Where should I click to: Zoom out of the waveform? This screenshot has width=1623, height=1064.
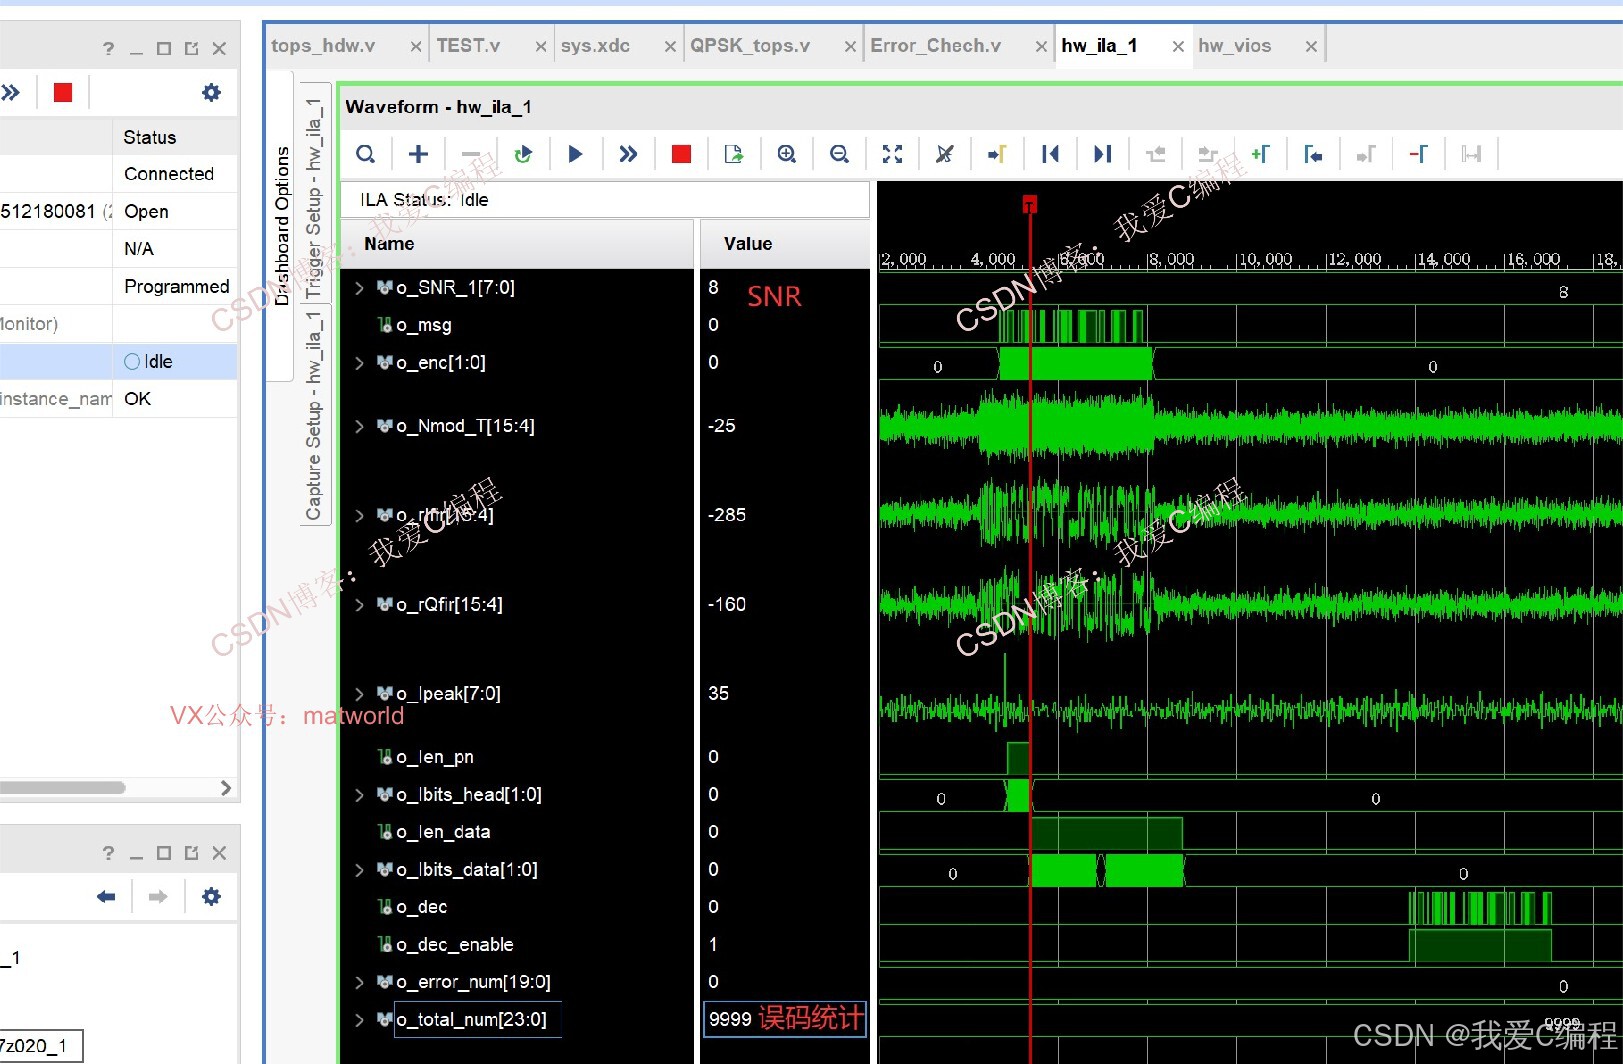point(839,154)
